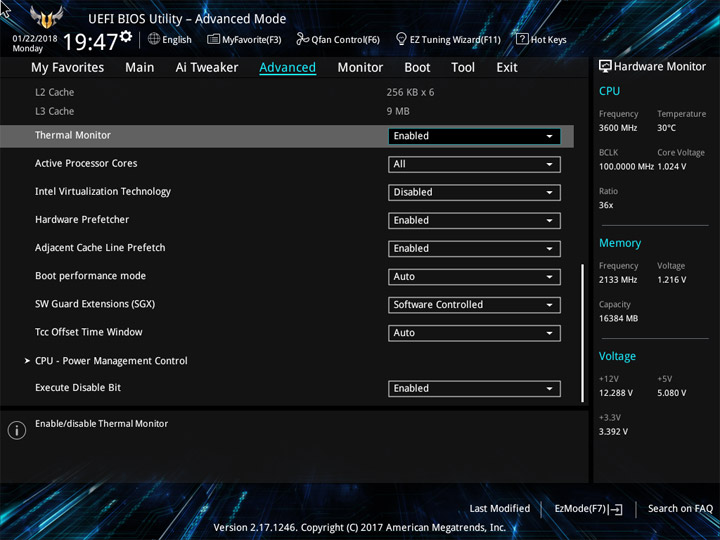720x540 pixels.
Task: Click the MyFavorite list icon
Action: tap(213, 39)
